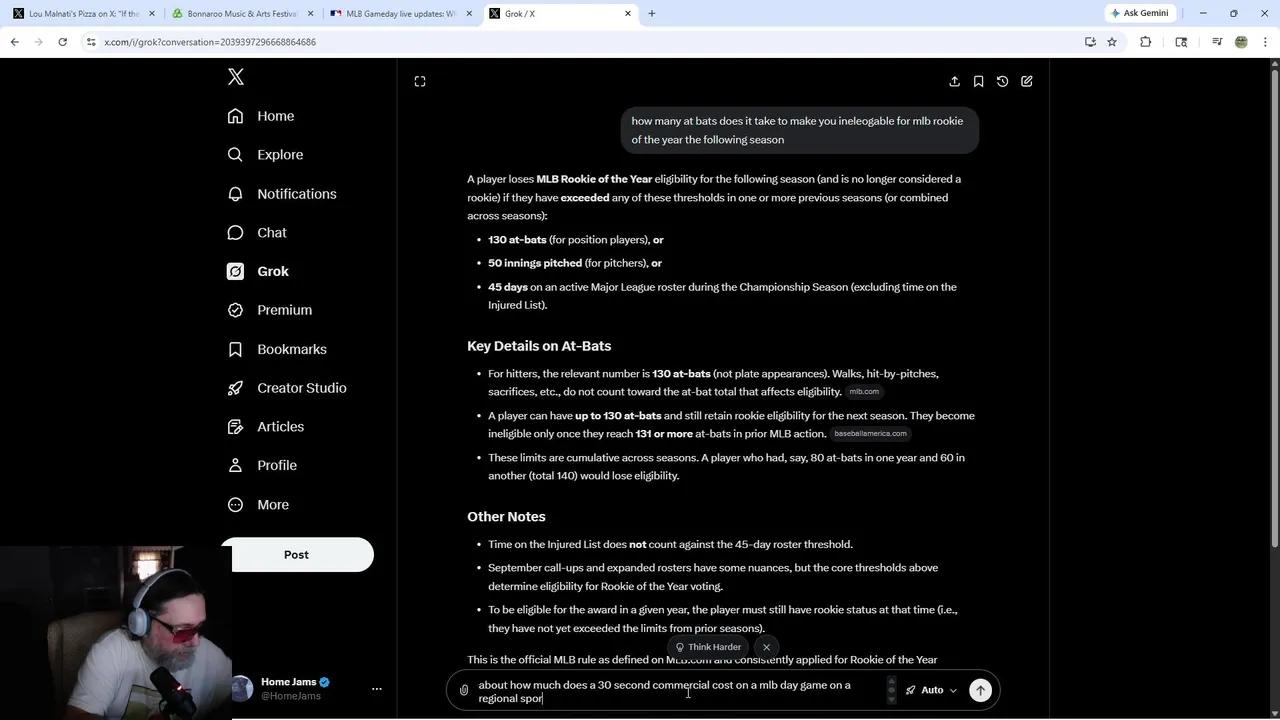Image resolution: width=1280 pixels, height=720 pixels.
Task: Close the Bonnaroo tab
Action: (311, 14)
